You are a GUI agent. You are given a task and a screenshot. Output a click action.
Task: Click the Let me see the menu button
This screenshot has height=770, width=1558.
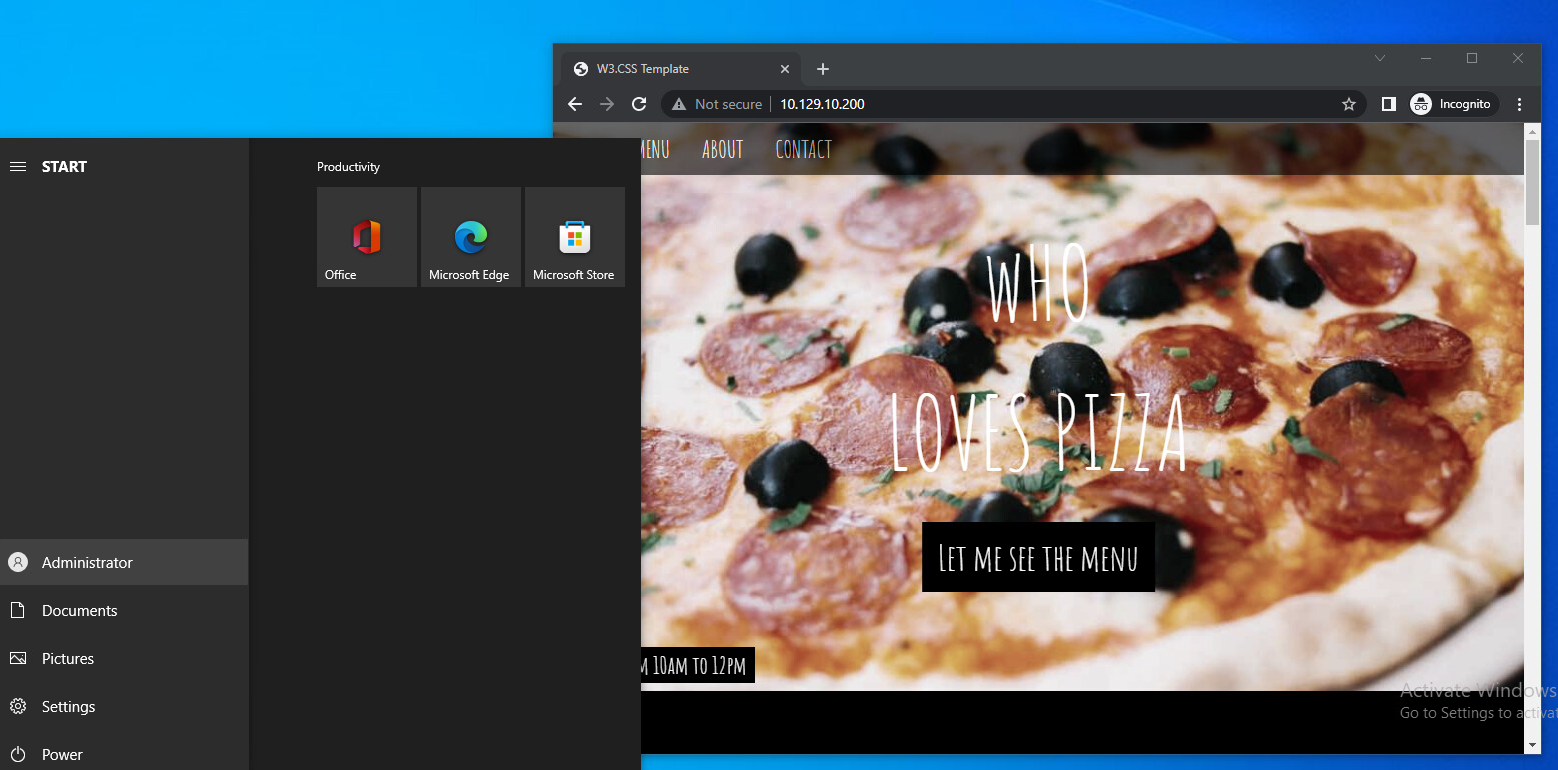pos(1037,558)
